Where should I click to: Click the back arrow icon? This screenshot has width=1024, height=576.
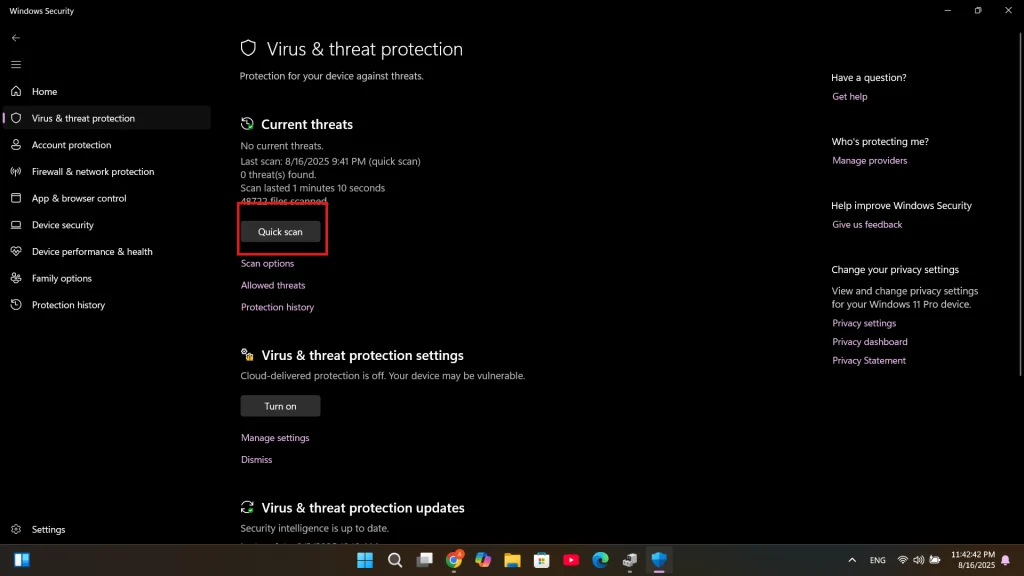[15, 38]
